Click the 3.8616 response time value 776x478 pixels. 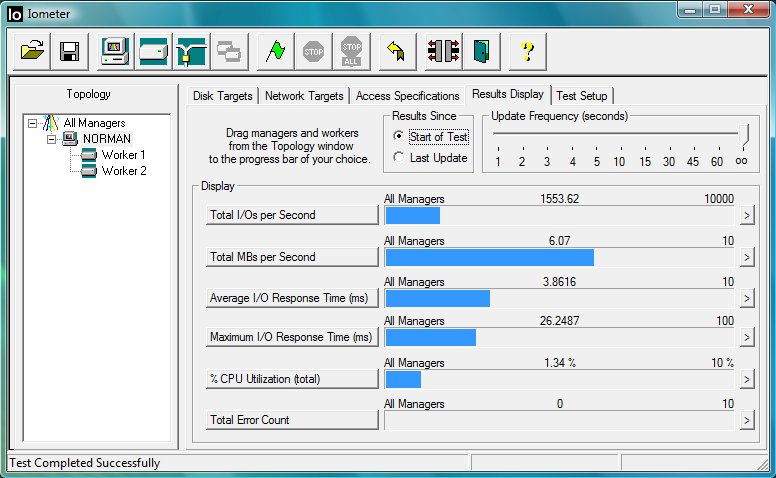[x=559, y=282]
